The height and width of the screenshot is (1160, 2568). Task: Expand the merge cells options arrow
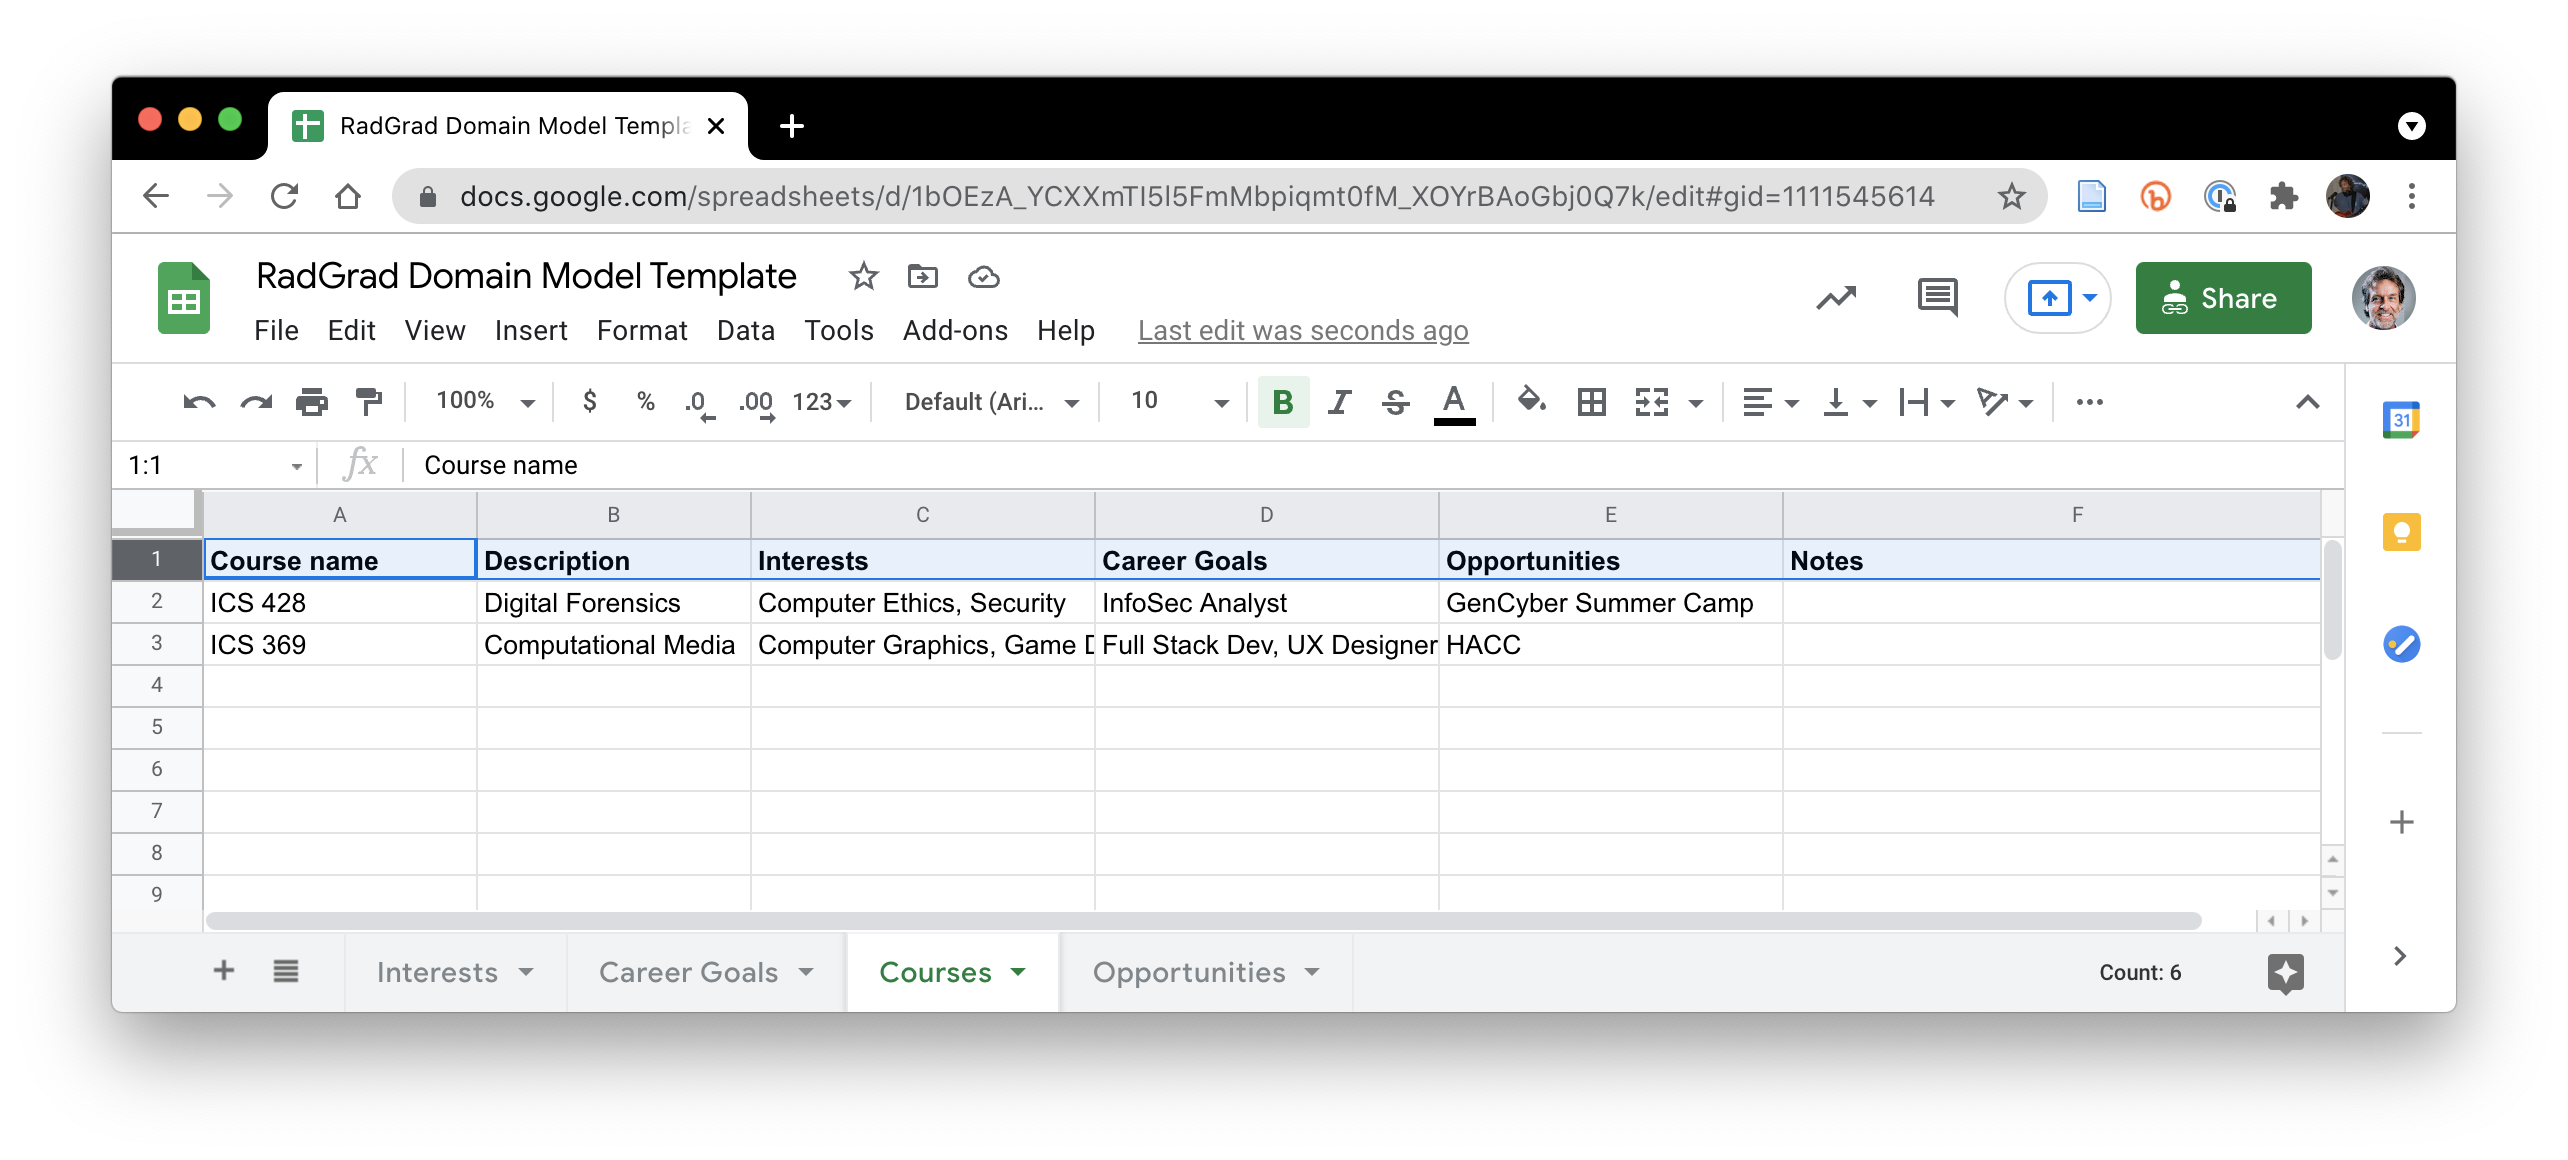click(1696, 404)
